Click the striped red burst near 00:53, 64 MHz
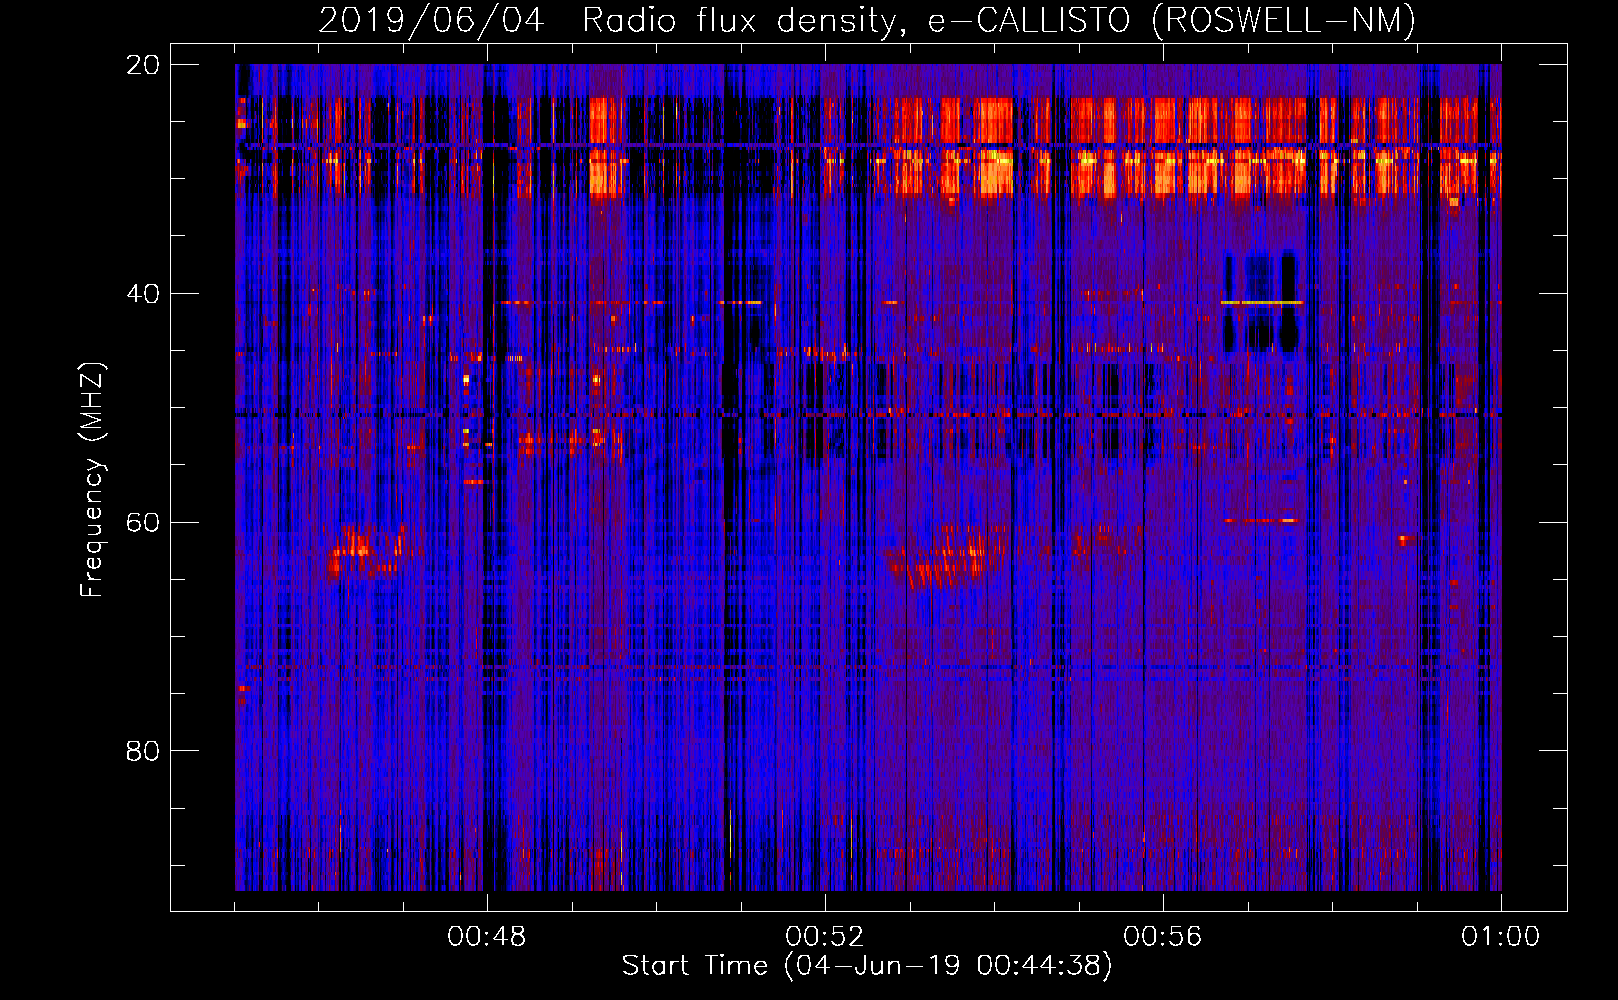 (x=940, y=565)
